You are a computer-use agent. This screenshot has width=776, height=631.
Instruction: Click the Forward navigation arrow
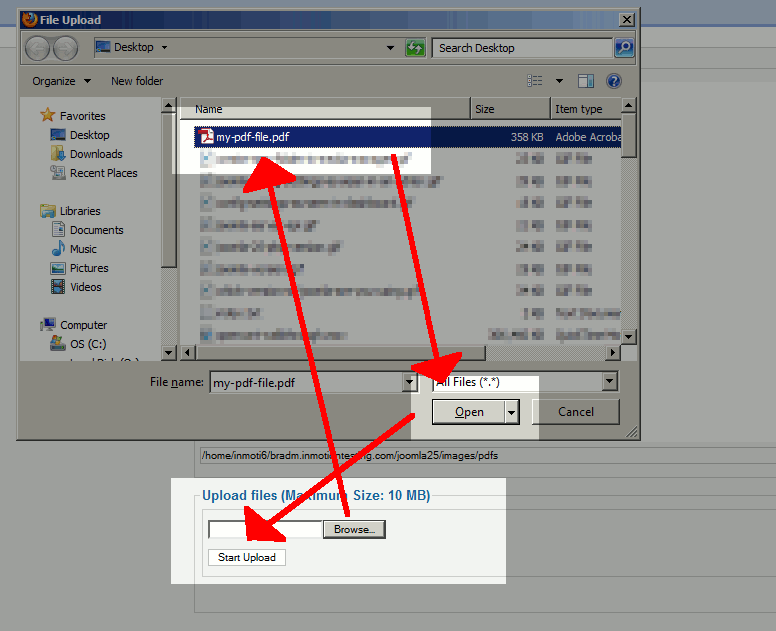pos(65,49)
